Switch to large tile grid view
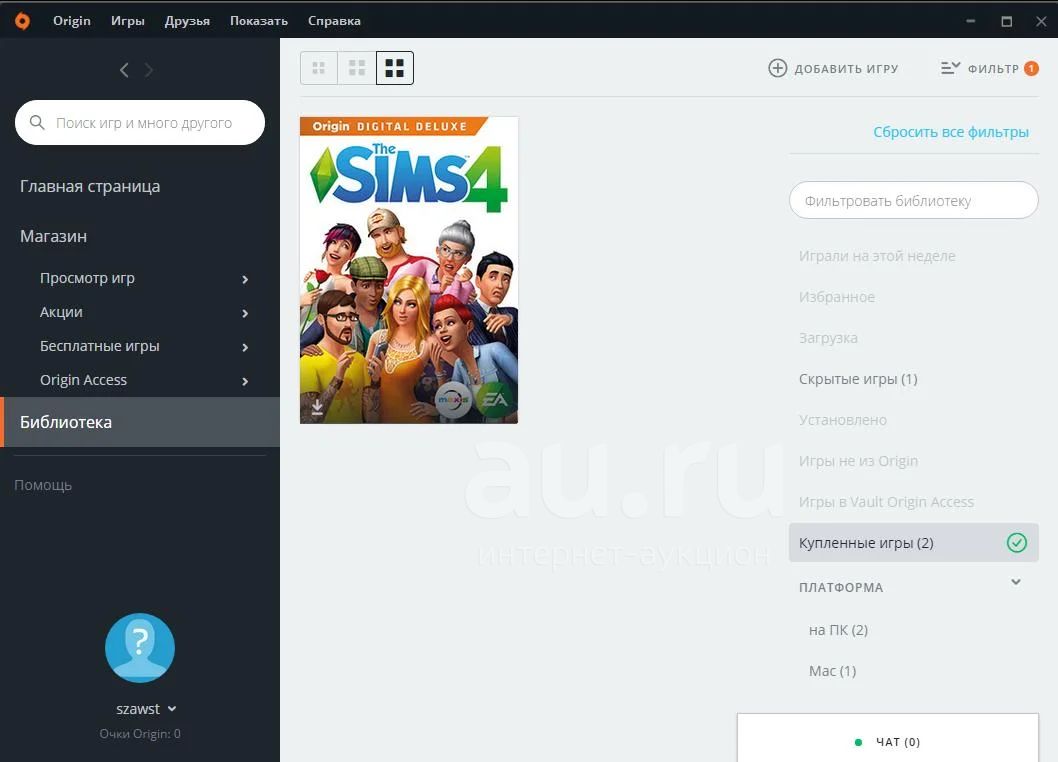The image size is (1058, 762). coord(395,67)
